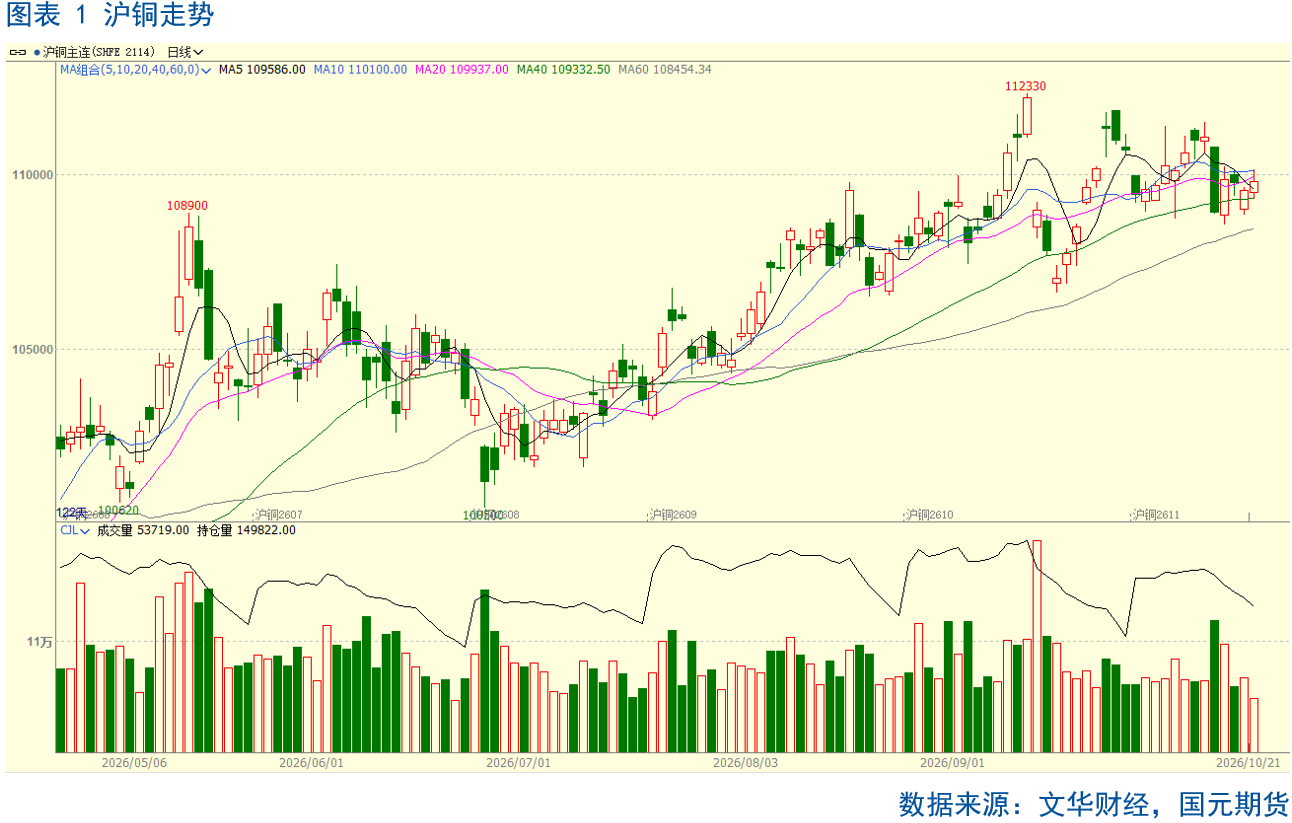The width and height of the screenshot is (1292, 823).
Task: Click the MA60 108454.34 value
Action: tap(665, 70)
